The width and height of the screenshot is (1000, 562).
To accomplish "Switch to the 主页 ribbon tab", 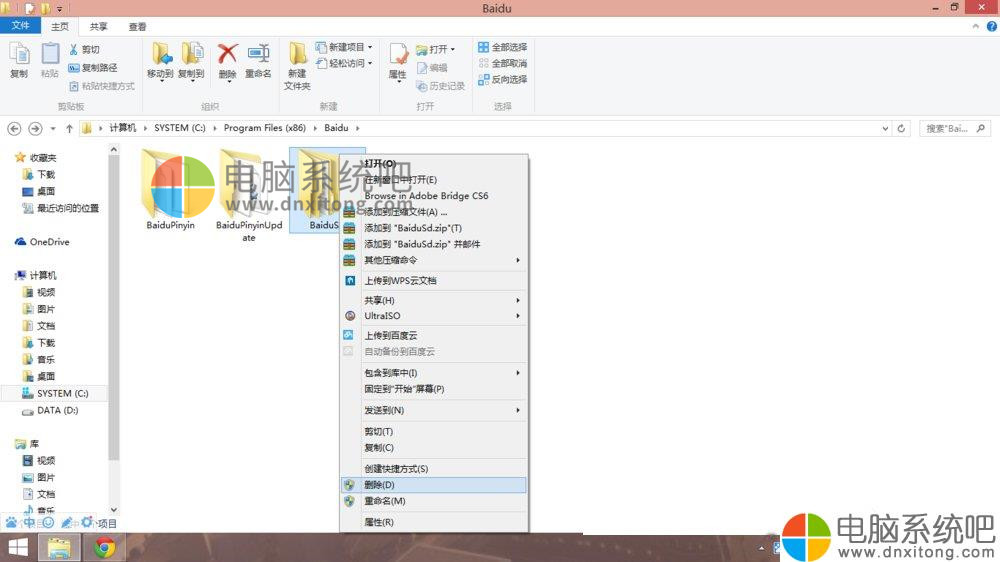I will (x=60, y=26).
